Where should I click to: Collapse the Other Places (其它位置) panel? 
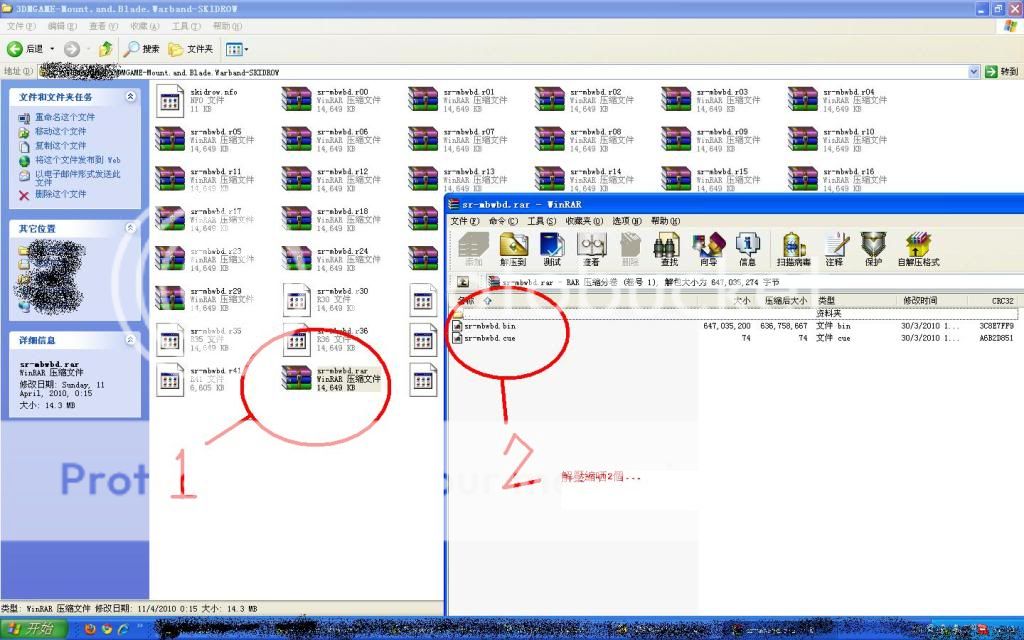tap(130, 228)
